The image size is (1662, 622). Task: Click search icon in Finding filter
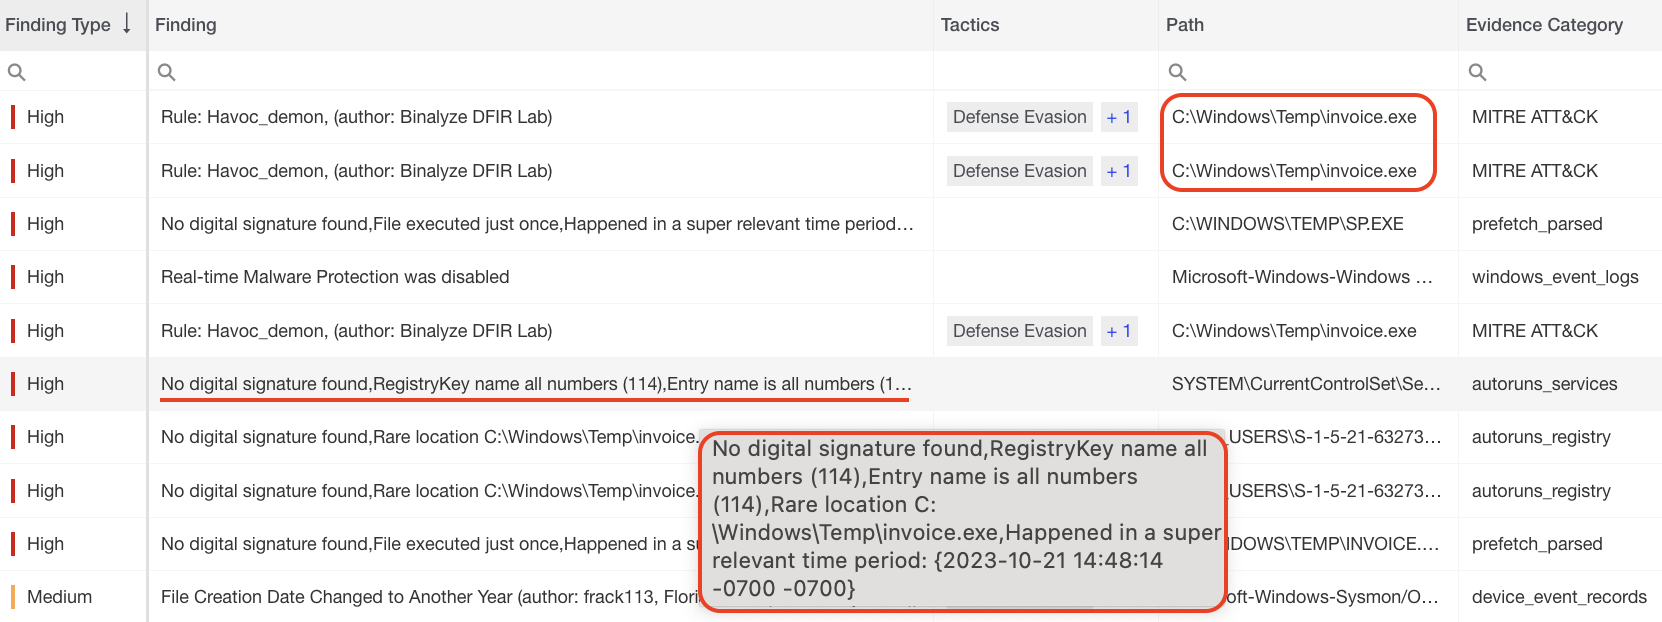[x=167, y=72]
